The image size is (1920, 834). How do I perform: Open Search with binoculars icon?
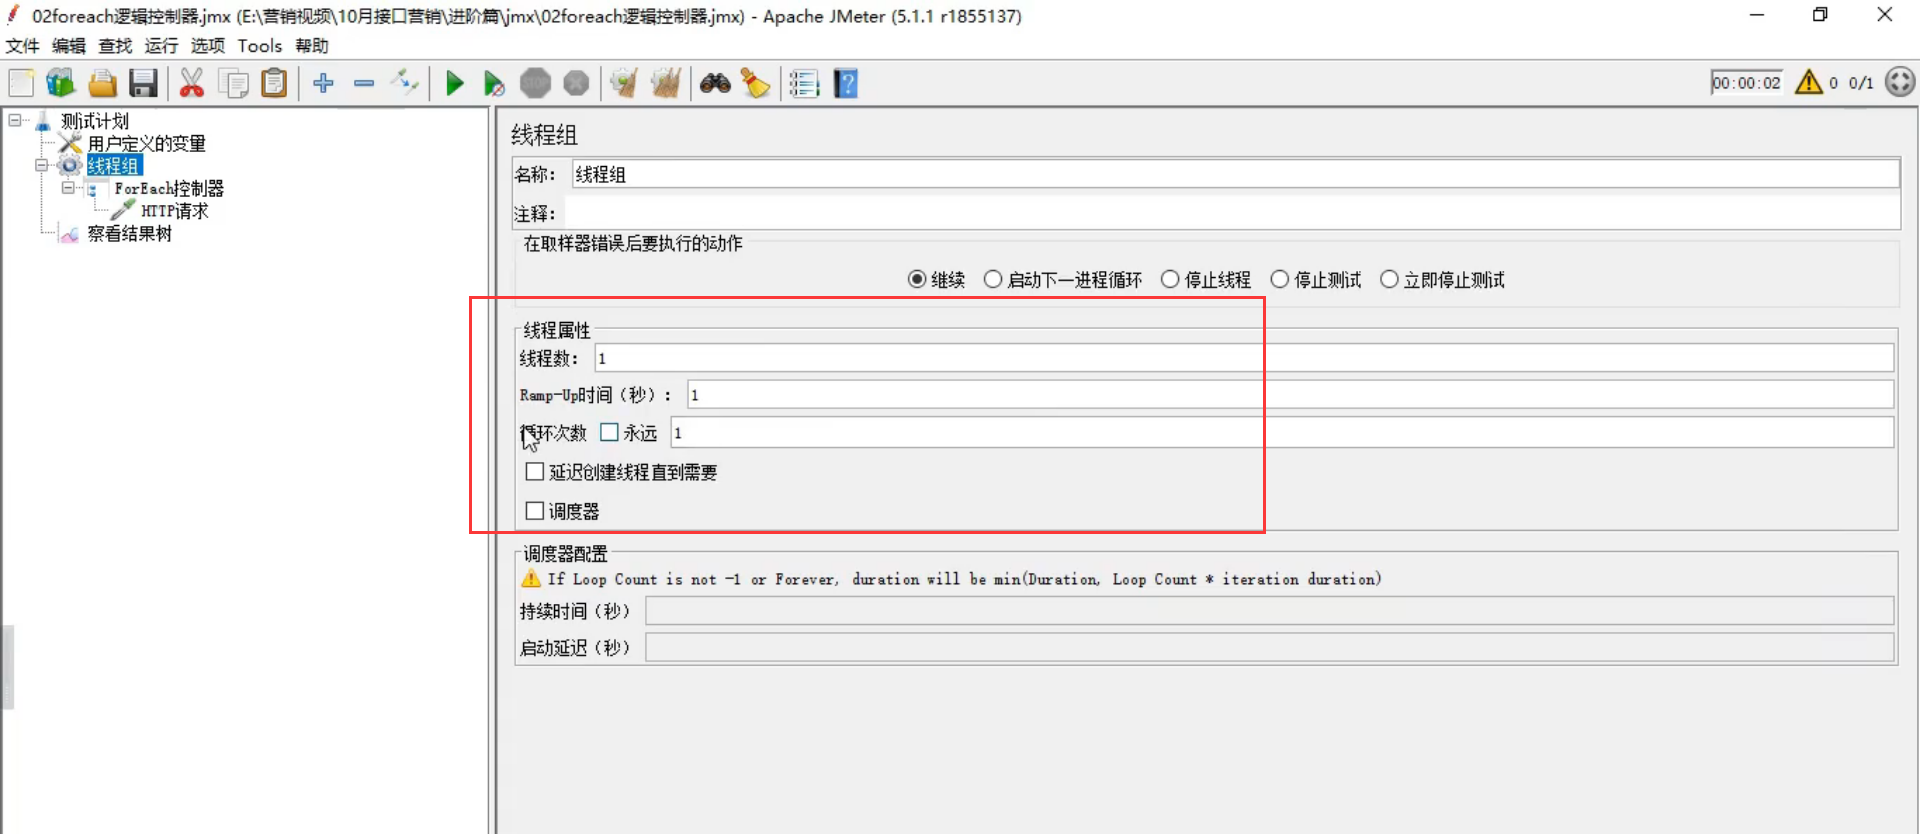tap(715, 83)
